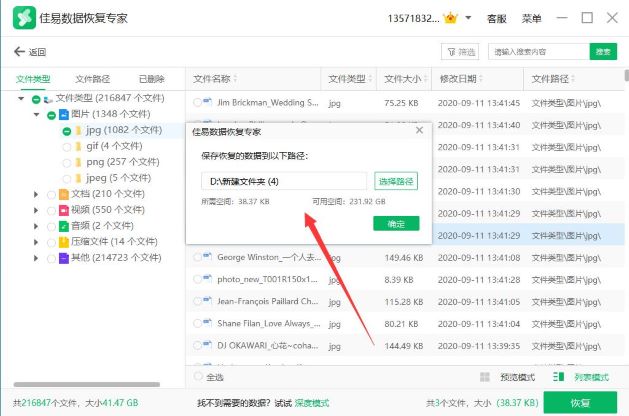Open the 深度模式 link
629x416 pixels.
312,403
